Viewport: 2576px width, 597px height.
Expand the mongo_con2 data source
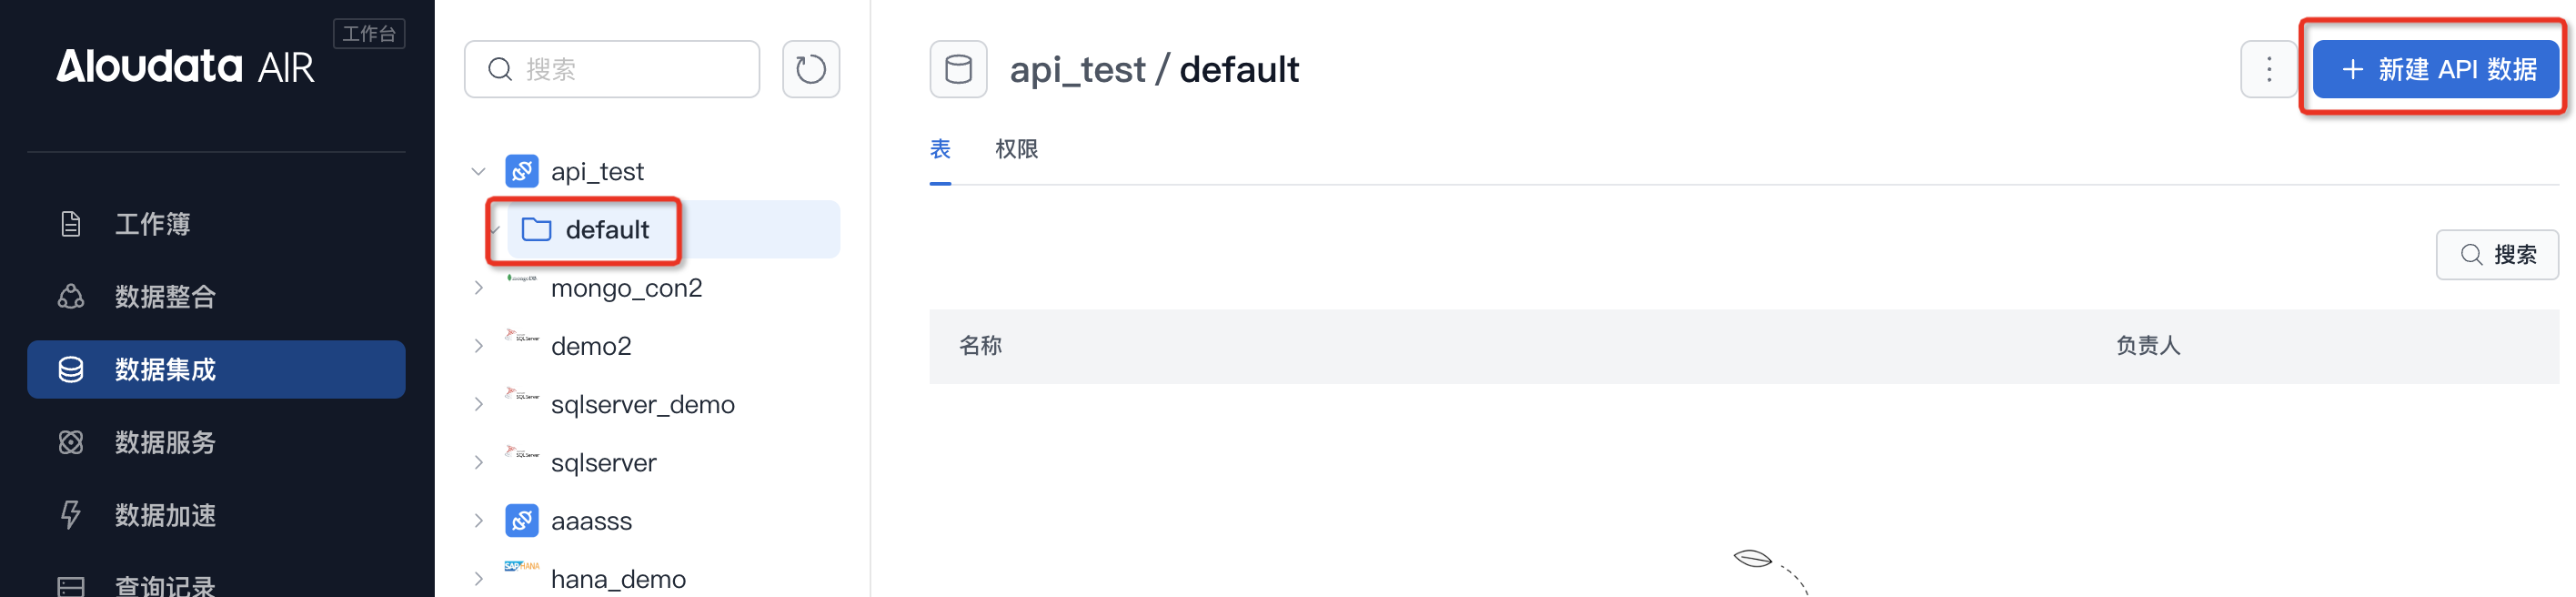click(478, 288)
